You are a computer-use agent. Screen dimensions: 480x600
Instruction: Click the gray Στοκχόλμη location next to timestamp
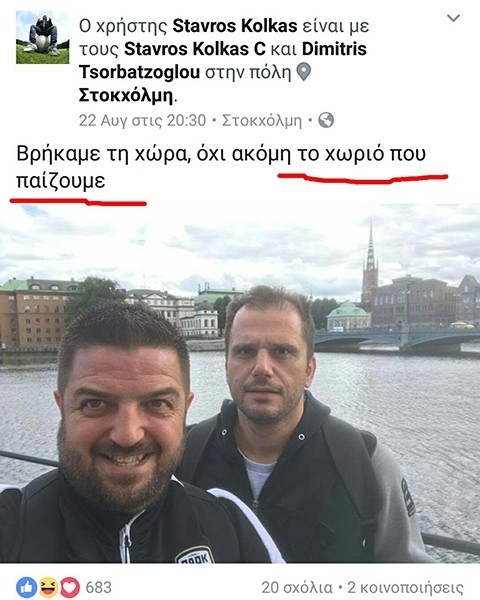pos(262,121)
